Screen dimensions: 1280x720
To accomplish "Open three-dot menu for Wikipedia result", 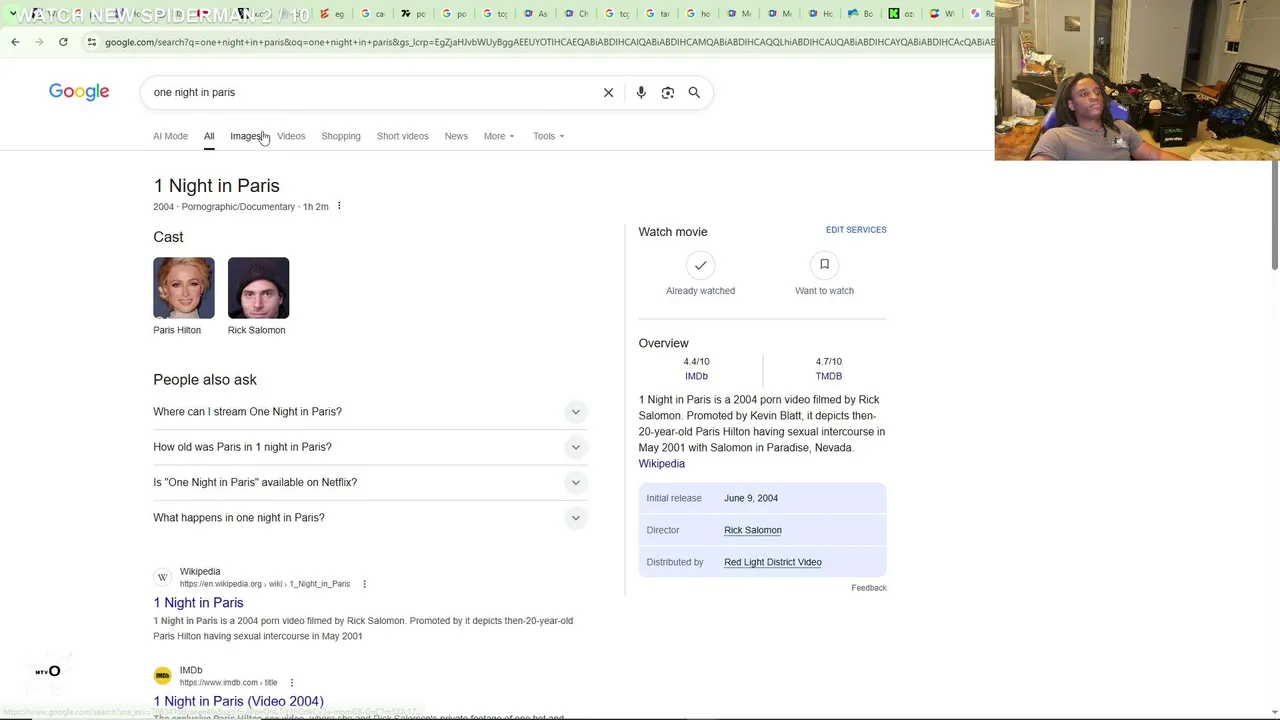I will (364, 584).
